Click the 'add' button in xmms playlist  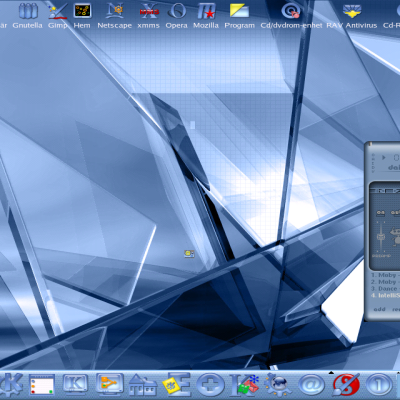point(379,309)
